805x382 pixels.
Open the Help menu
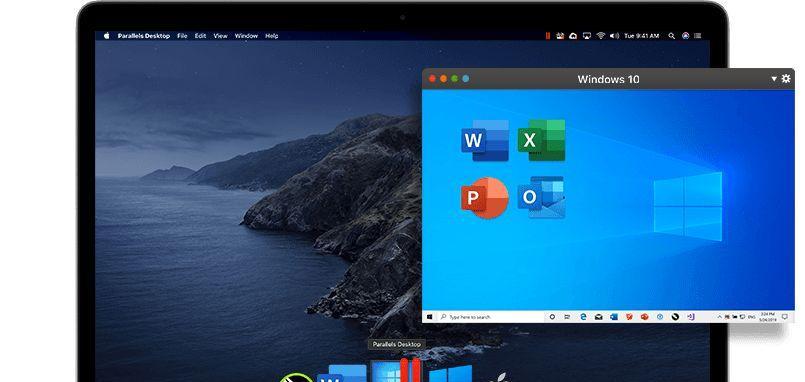(x=272, y=36)
